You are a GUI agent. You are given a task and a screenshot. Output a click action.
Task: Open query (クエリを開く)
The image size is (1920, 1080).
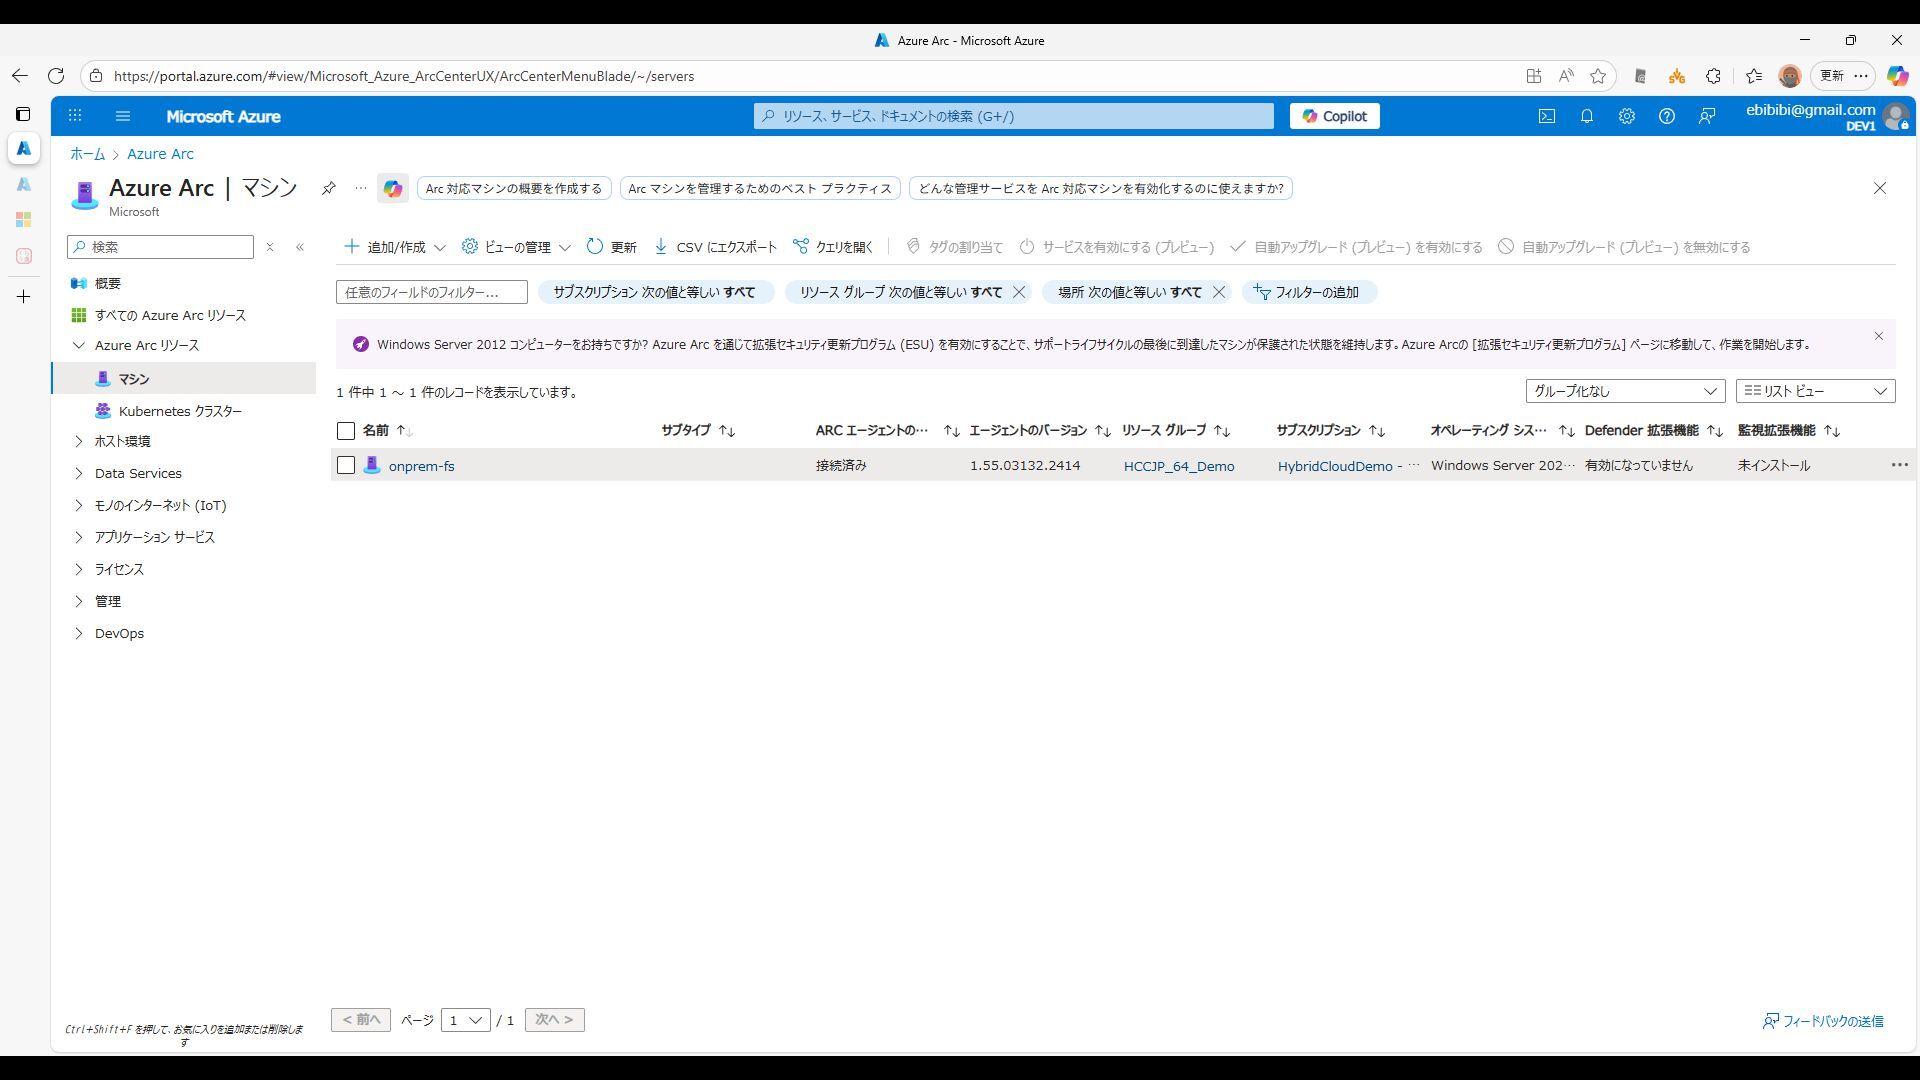[833, 247]
